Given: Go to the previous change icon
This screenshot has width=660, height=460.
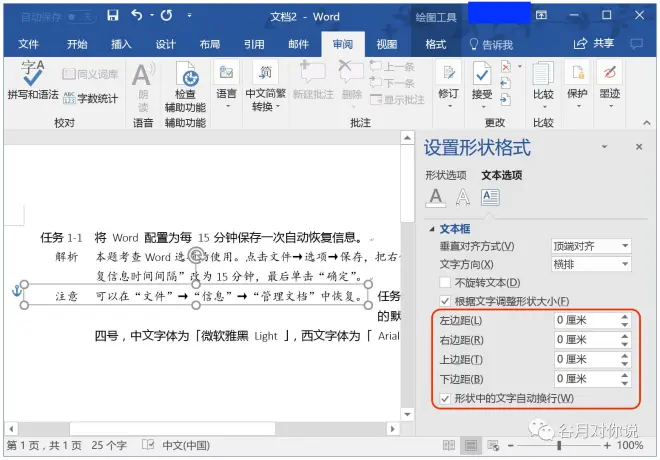Looking at the screenshot, I should pyautogui.click(x=506, y=83).
